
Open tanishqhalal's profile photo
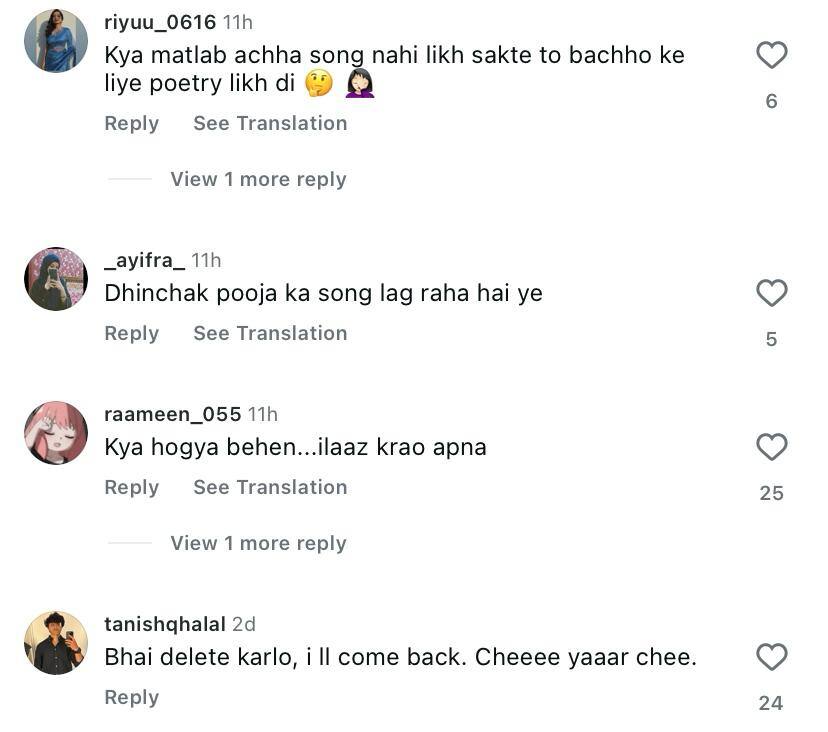click(x=56, y=643)
